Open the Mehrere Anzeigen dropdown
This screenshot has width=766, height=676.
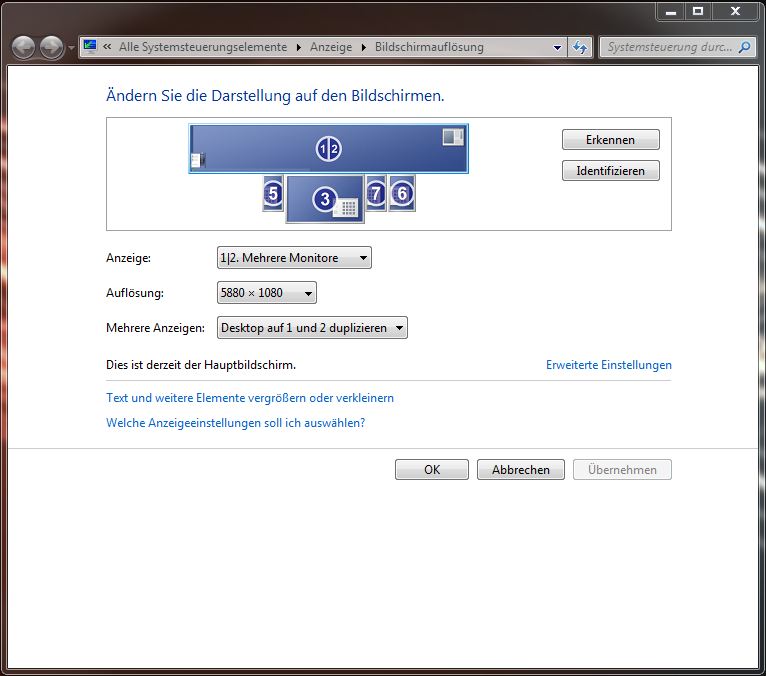point(312,328)
